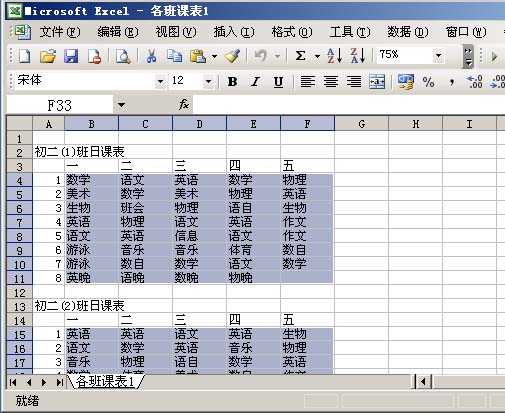Toggle Italic formatting
Image resolution: width=505 pixels, height=413 pixels.
(255, 81)
